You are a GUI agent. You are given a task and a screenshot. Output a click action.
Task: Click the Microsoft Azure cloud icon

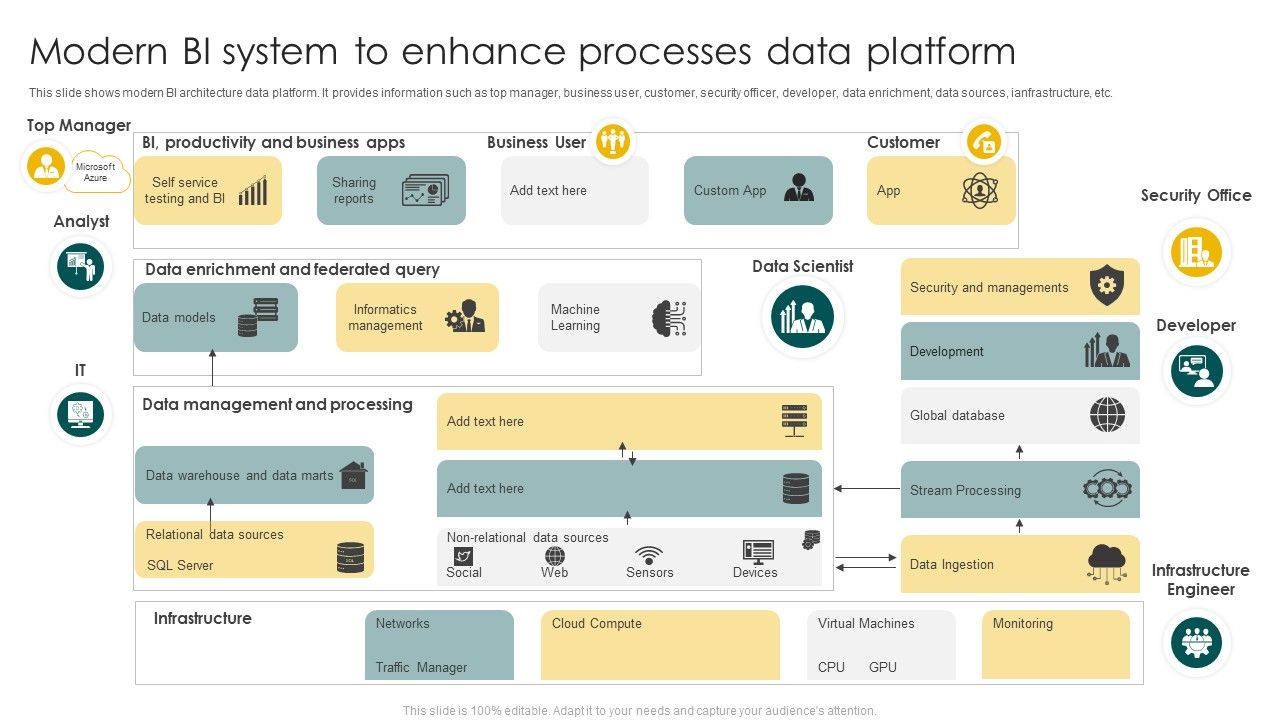tap(96, 172)
